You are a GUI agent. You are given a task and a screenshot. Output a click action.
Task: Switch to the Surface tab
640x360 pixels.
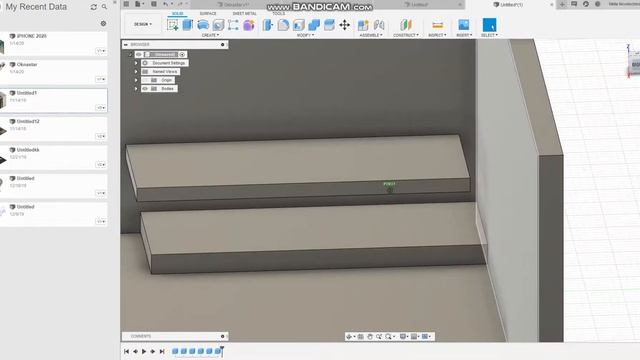point(208,13)
